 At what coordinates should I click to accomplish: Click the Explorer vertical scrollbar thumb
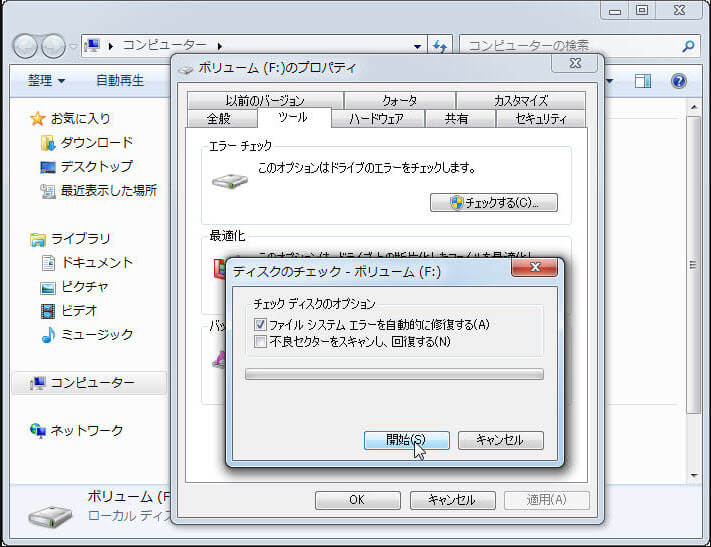(693, 264)
